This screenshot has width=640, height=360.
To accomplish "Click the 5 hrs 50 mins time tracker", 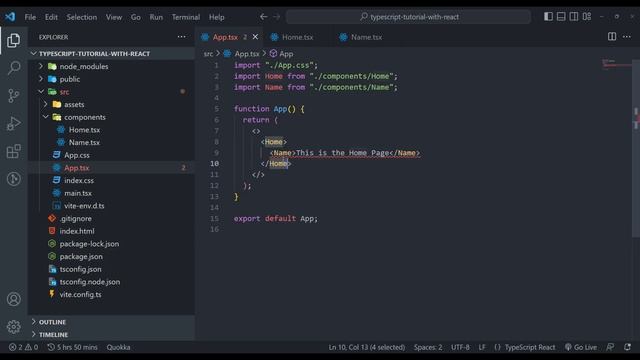I will tap(72, 347).
